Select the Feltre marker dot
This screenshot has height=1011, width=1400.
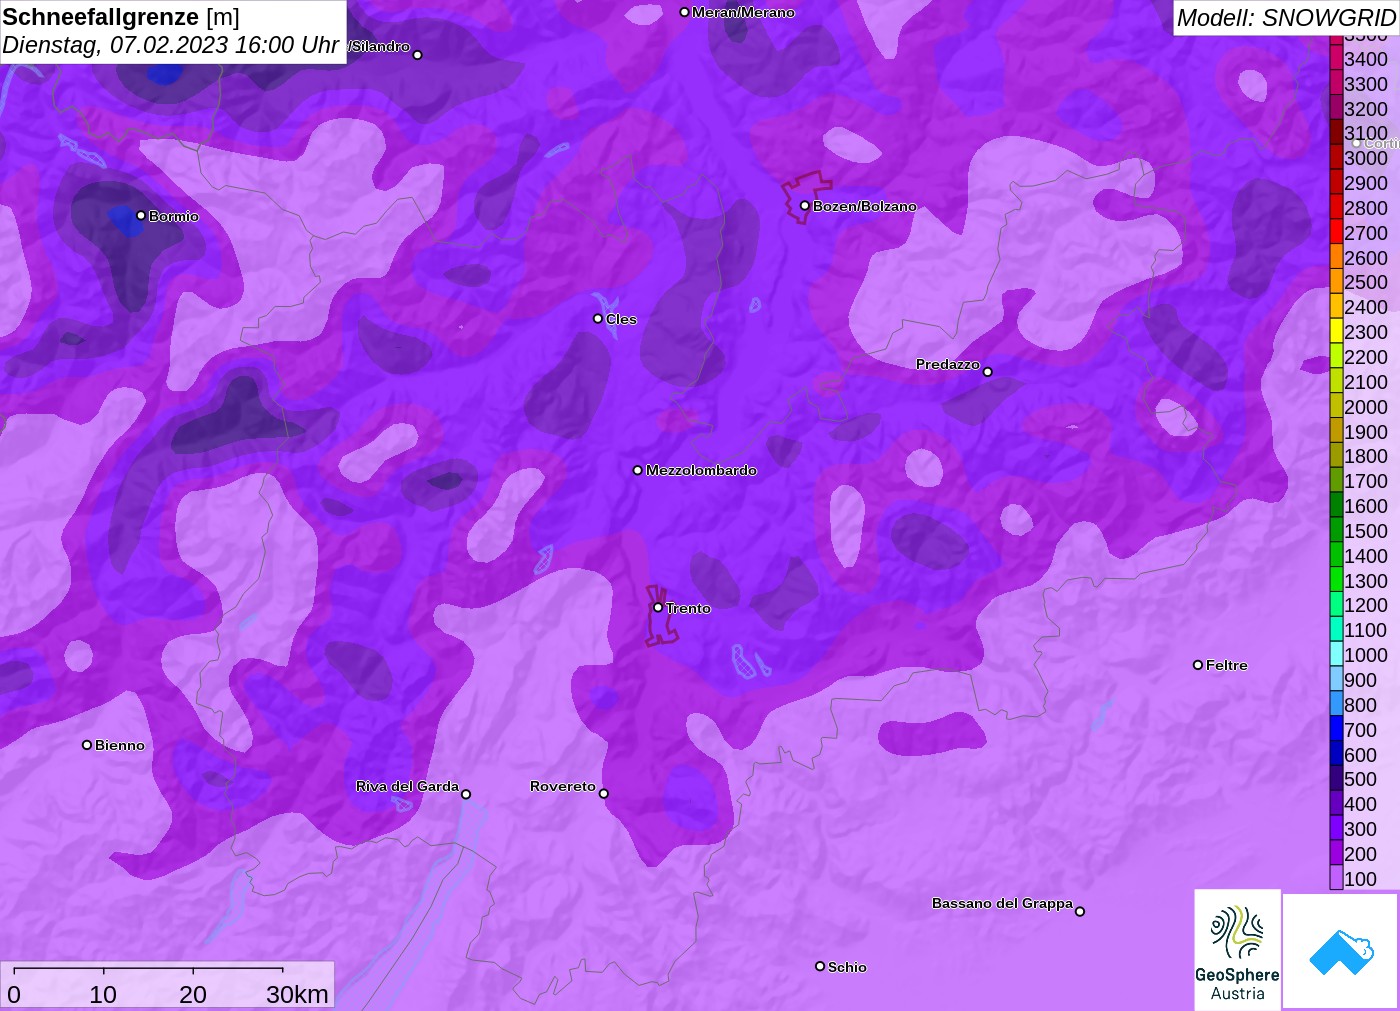point(1198,665)
